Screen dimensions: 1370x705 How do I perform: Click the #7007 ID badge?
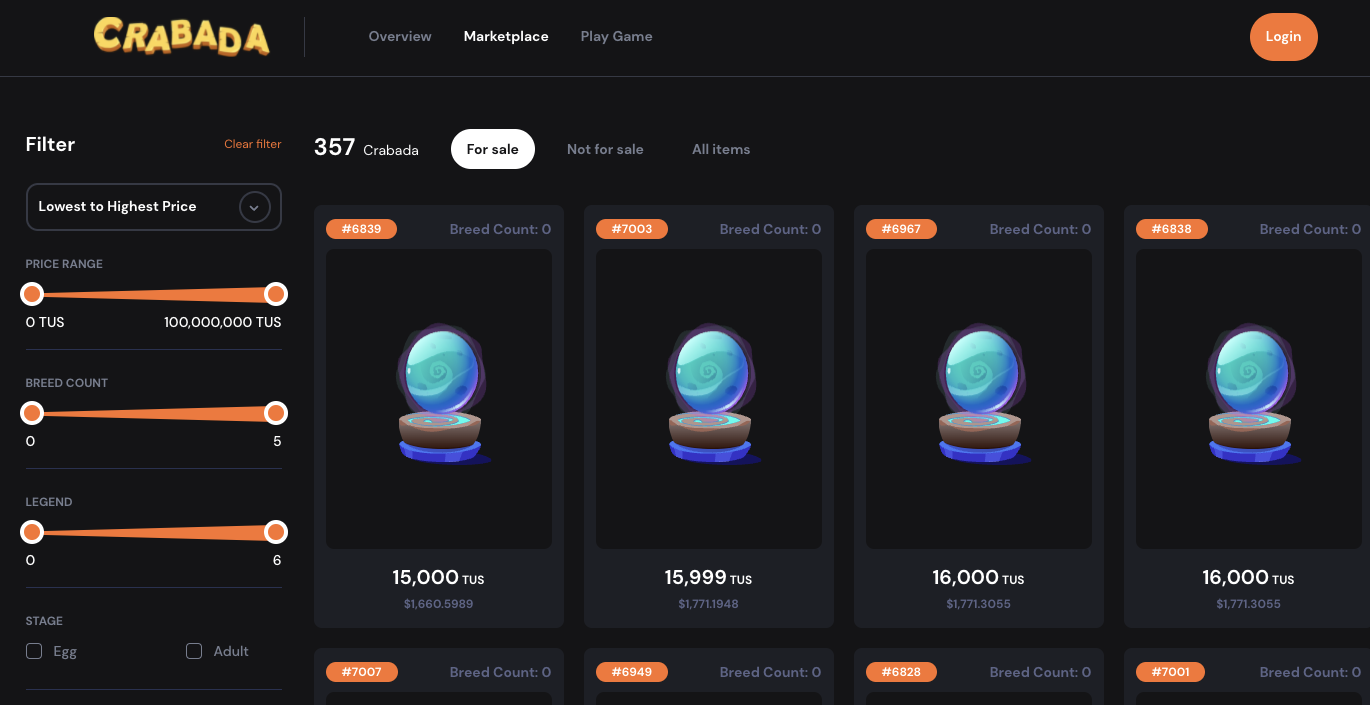(x=362, y=672)
